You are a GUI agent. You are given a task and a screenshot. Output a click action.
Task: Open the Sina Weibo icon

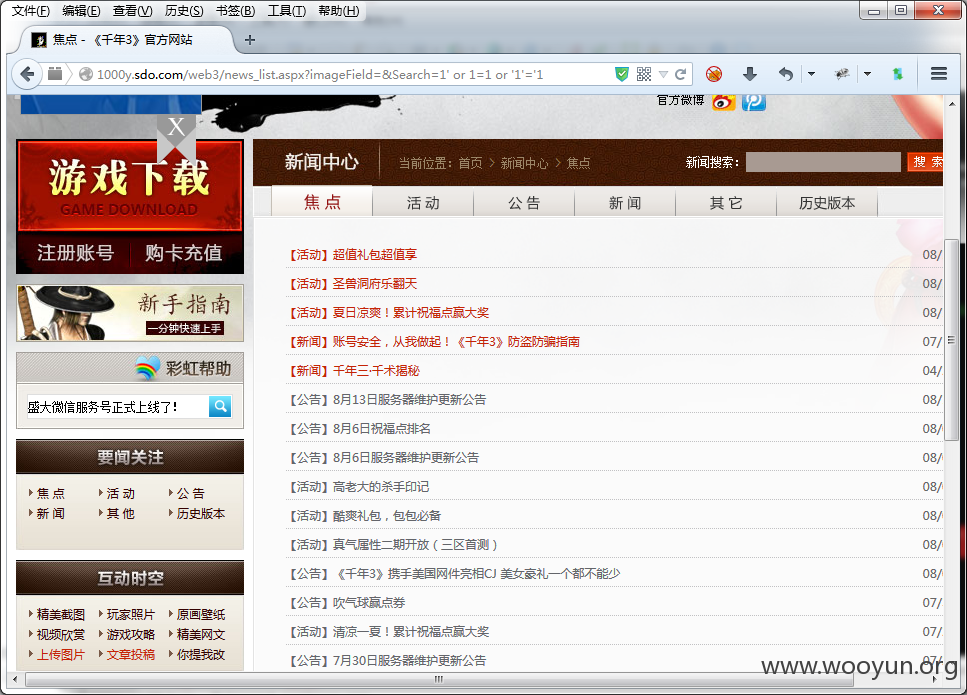723,102
